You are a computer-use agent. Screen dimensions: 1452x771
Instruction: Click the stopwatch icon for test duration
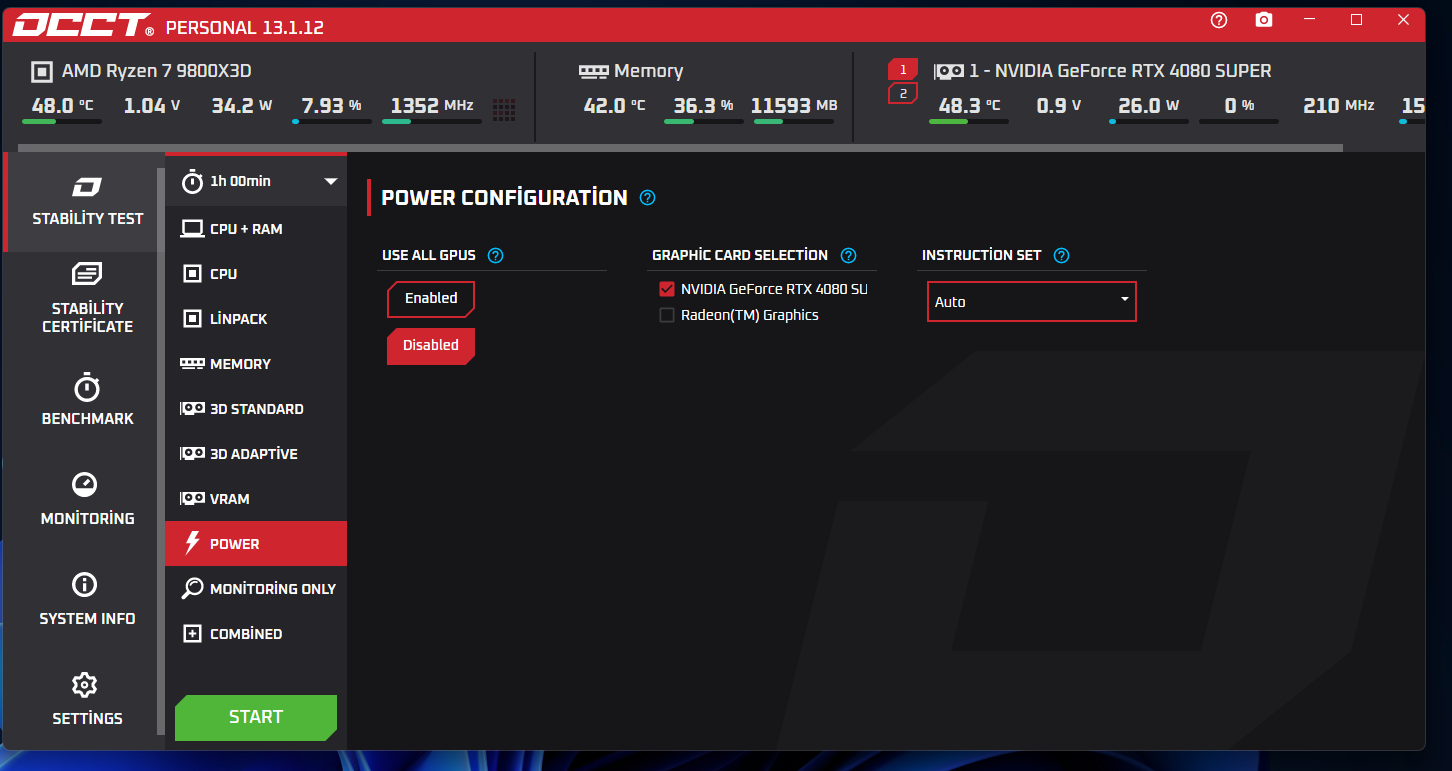192,182
